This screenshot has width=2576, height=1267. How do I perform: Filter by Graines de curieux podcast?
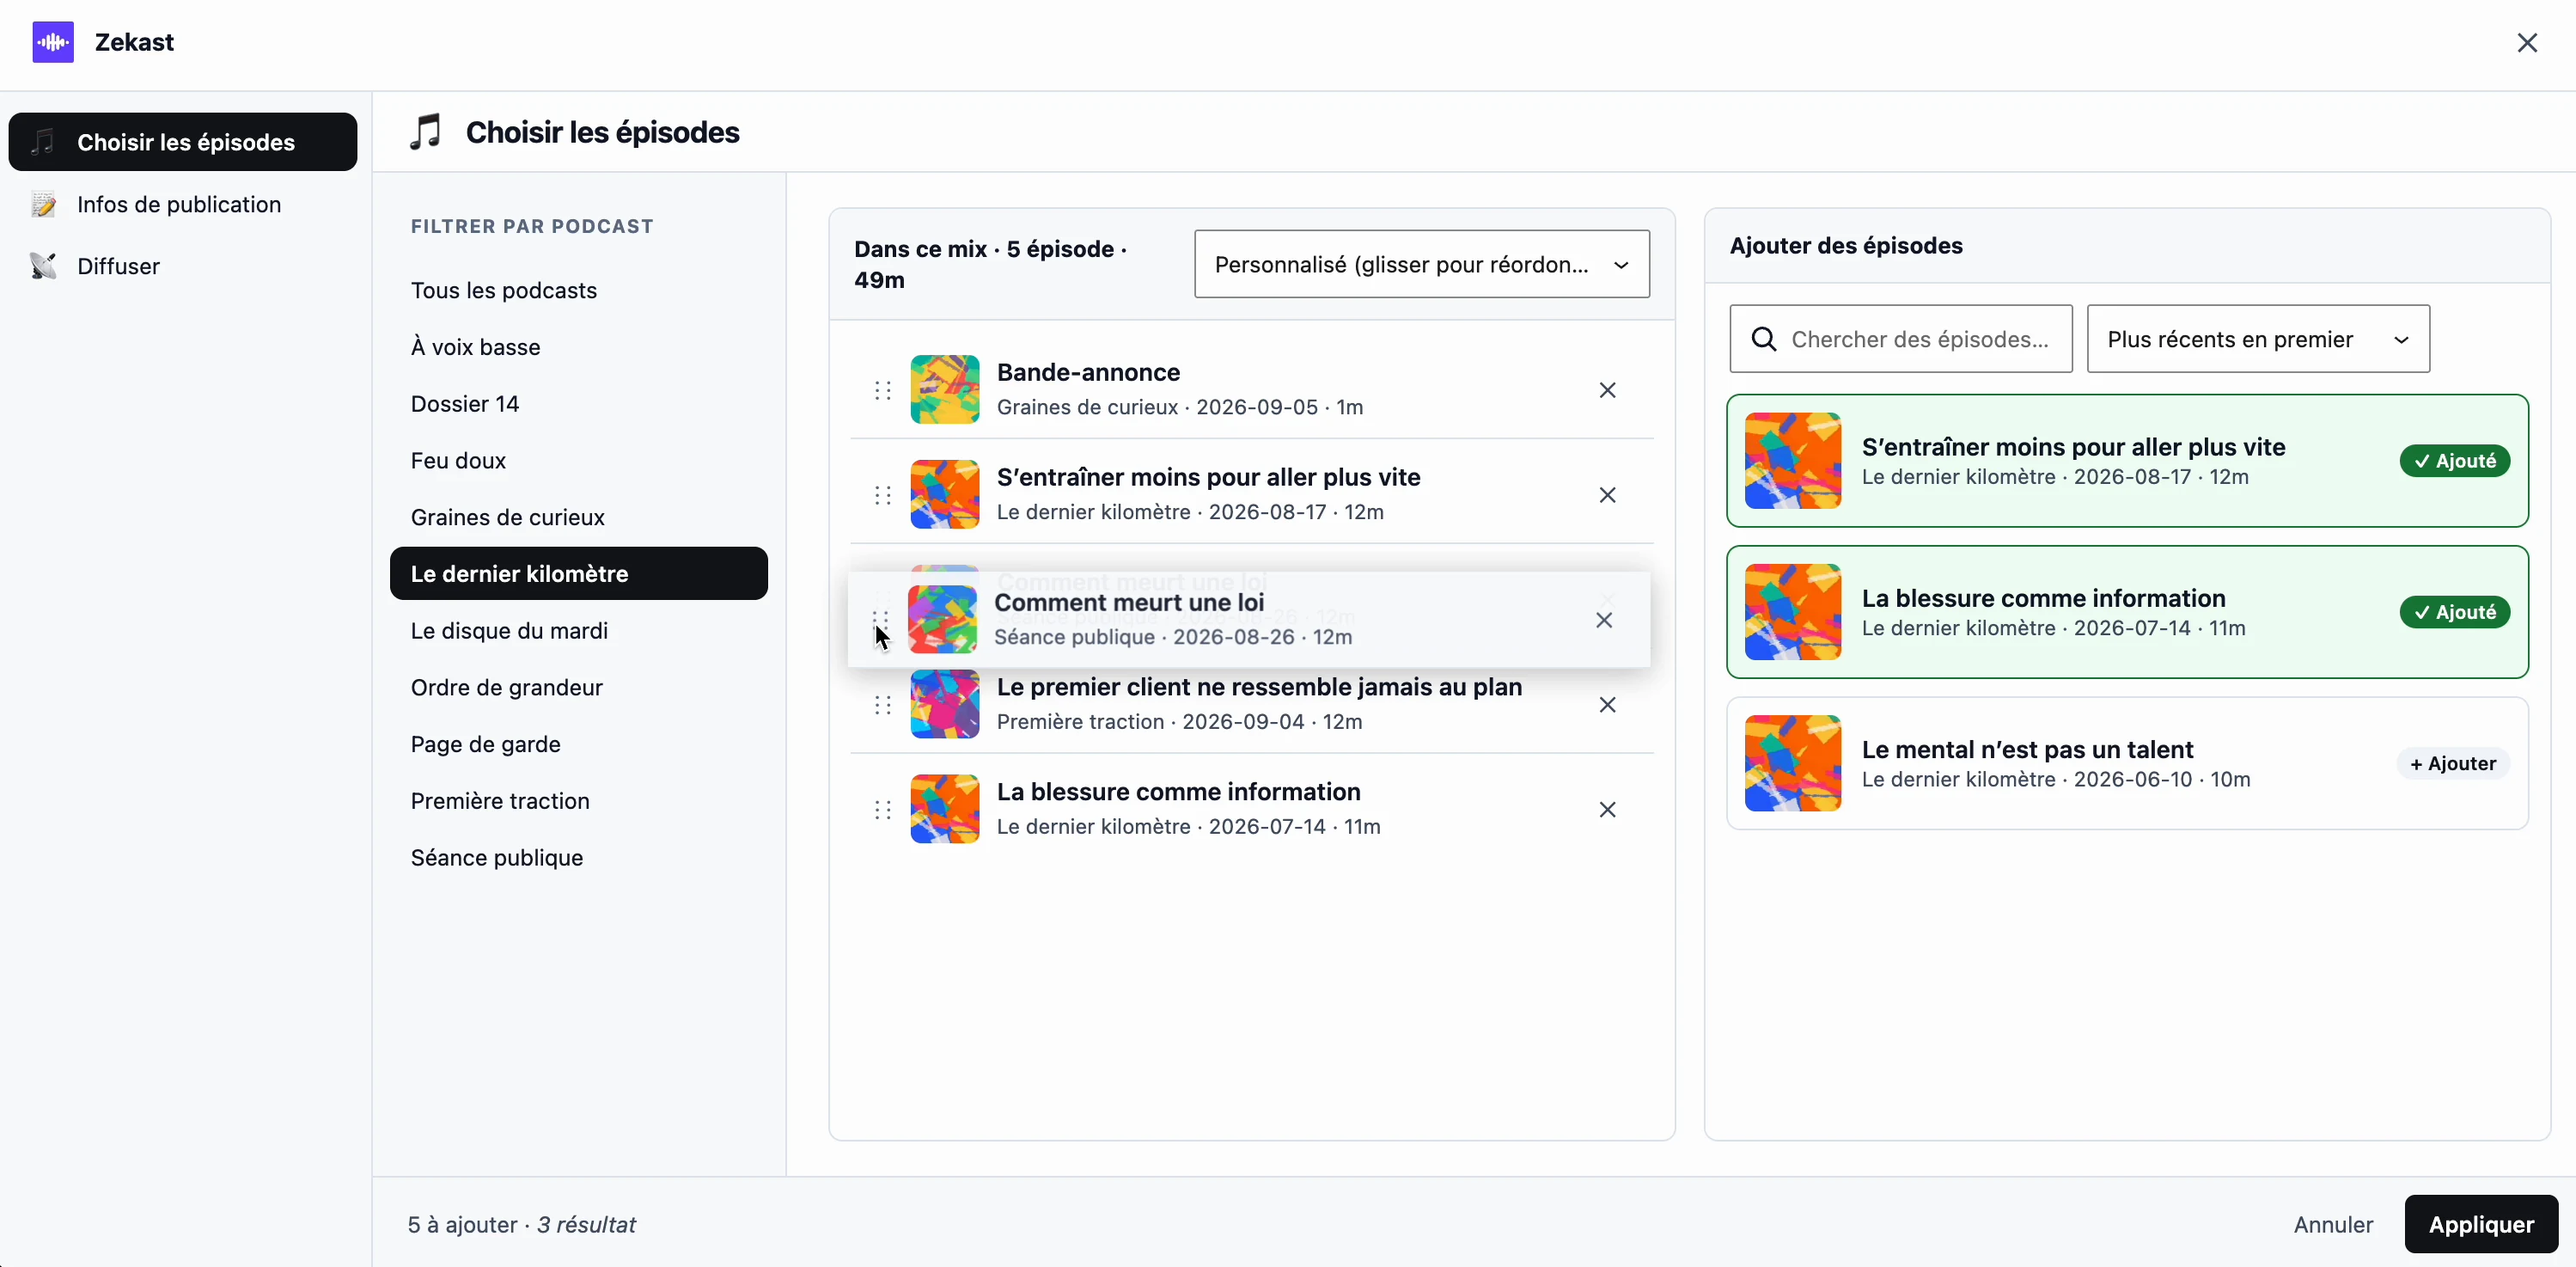(579, 517)
